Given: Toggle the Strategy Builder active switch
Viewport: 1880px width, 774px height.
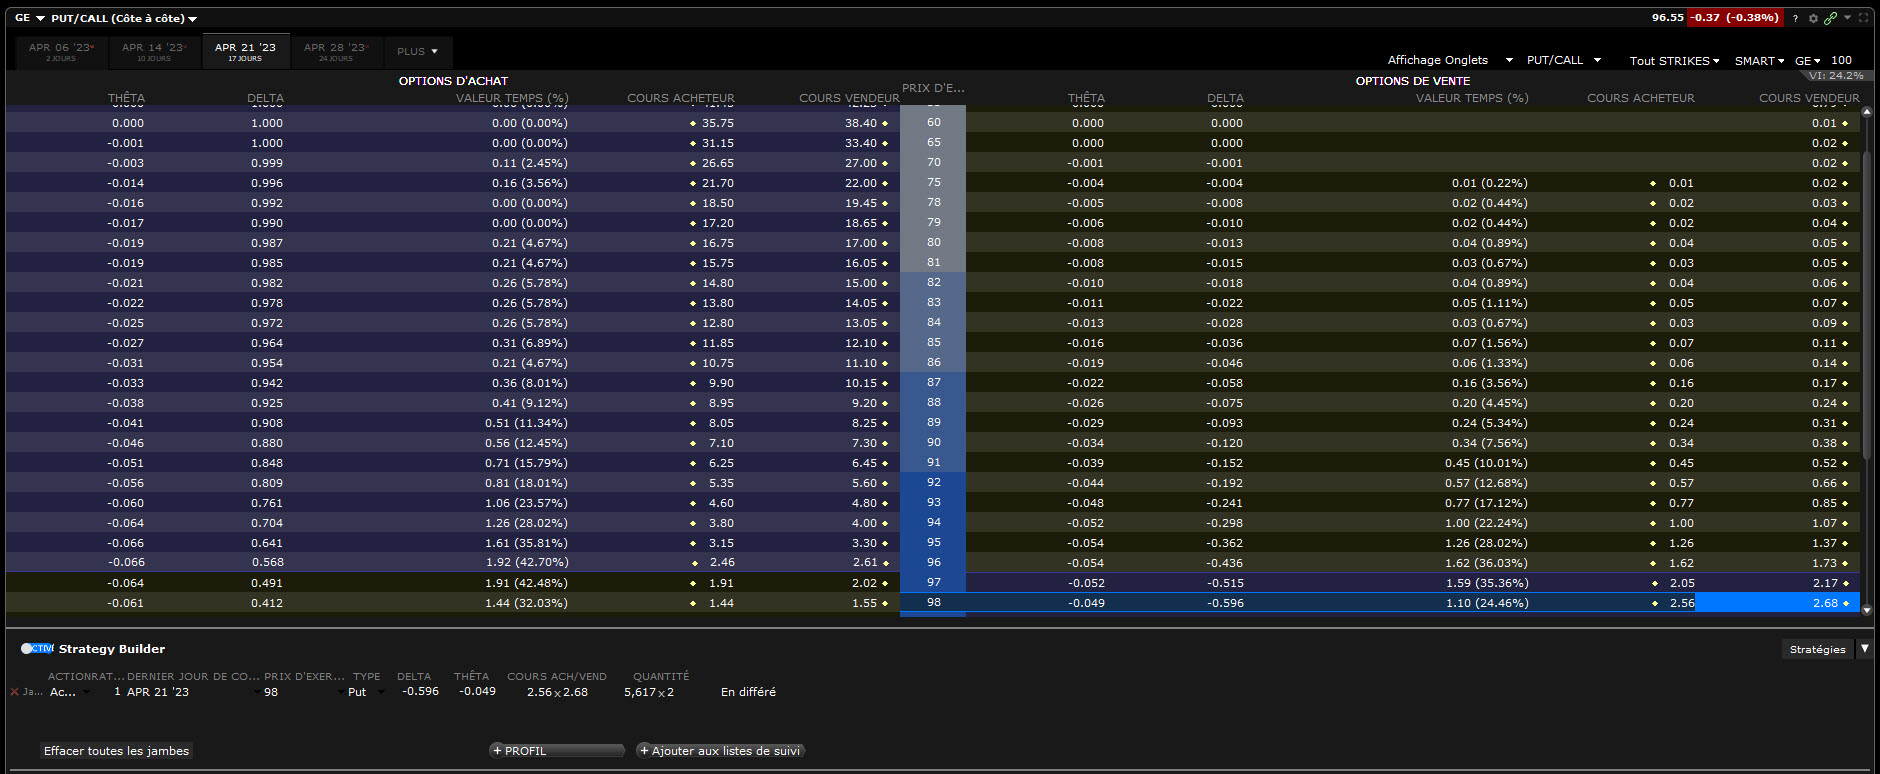Looking at the screenshot, I should tap(37, 648).
